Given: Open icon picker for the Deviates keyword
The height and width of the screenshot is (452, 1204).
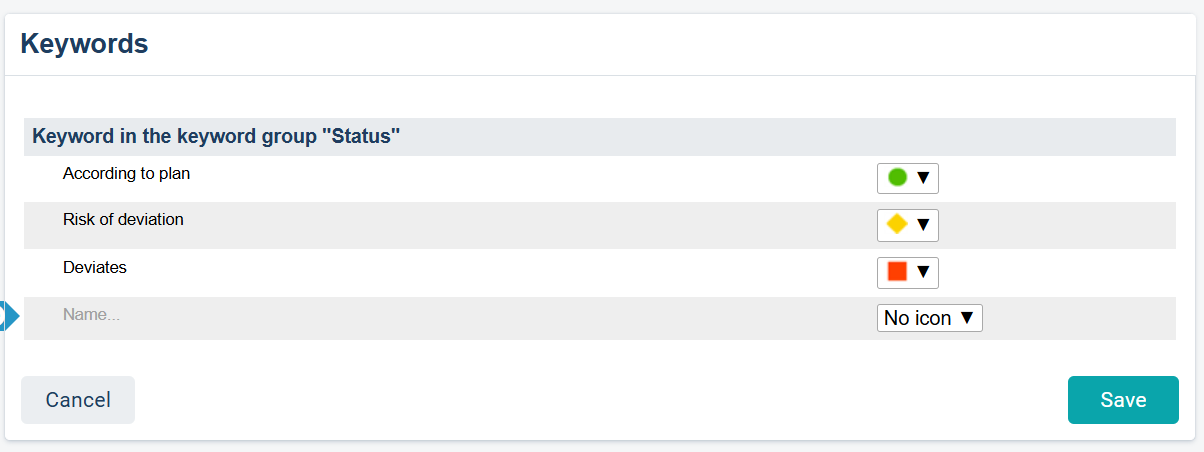Looking at the screenshot, I should [x=908, y=272].
